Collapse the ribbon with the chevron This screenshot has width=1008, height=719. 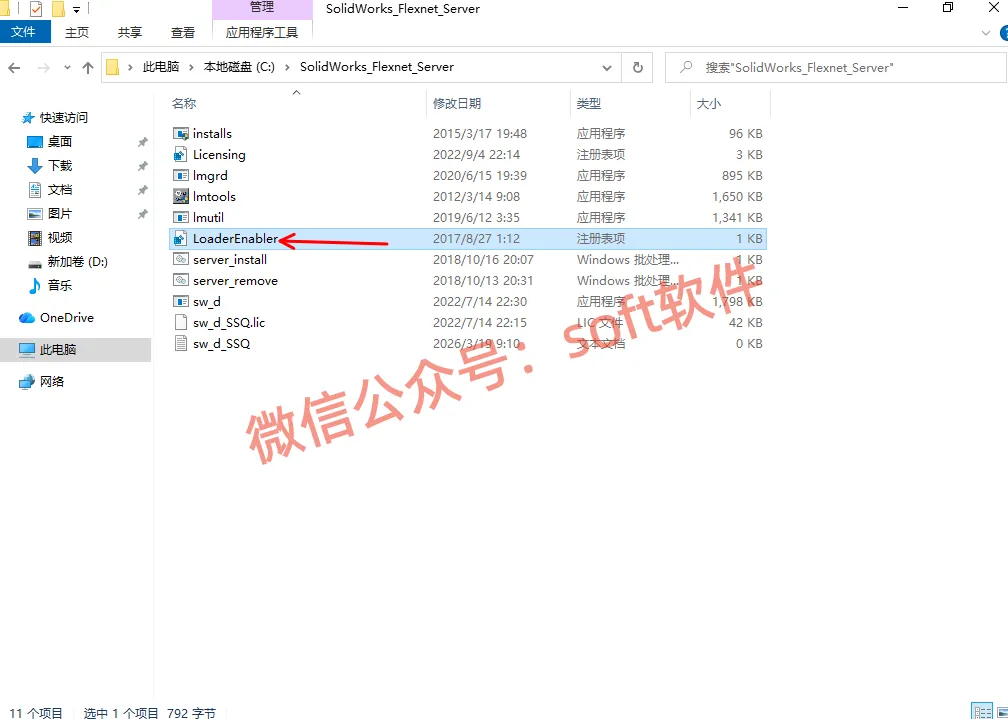click(x=986, y=33)
